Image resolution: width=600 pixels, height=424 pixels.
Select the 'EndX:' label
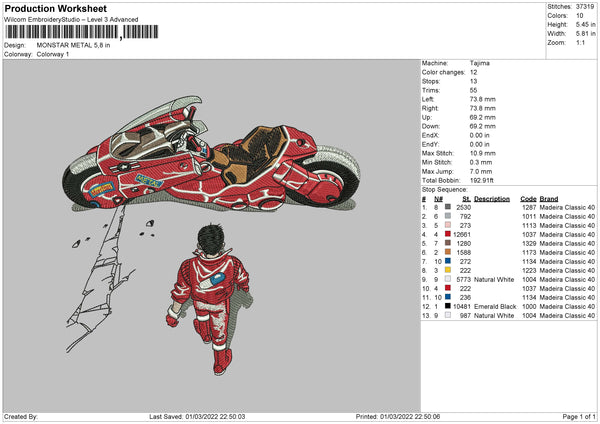430,135
